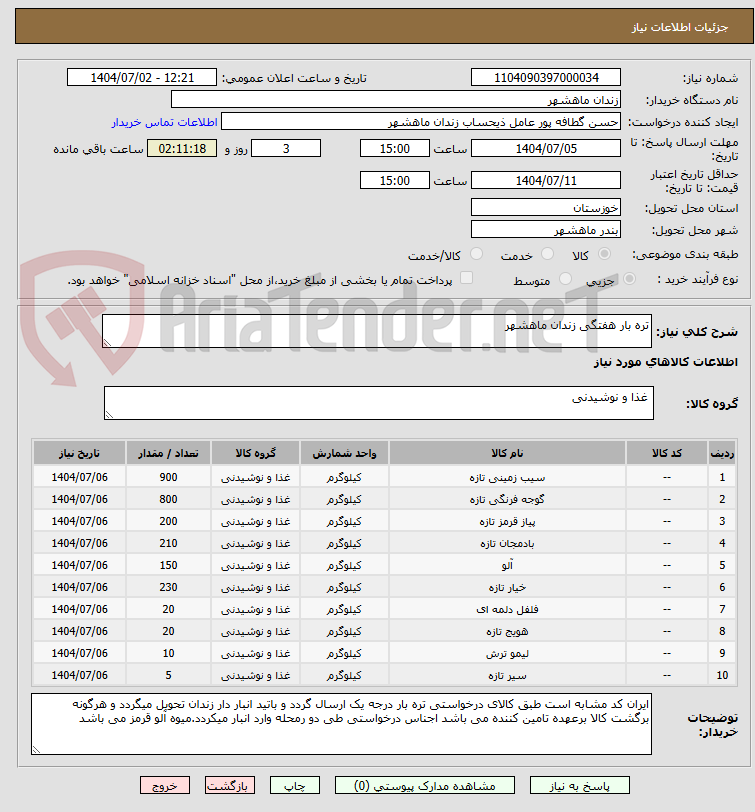Click the ردیف column header
The height and width of the screenshot is (812, 755).
click(x=722, y=453)
